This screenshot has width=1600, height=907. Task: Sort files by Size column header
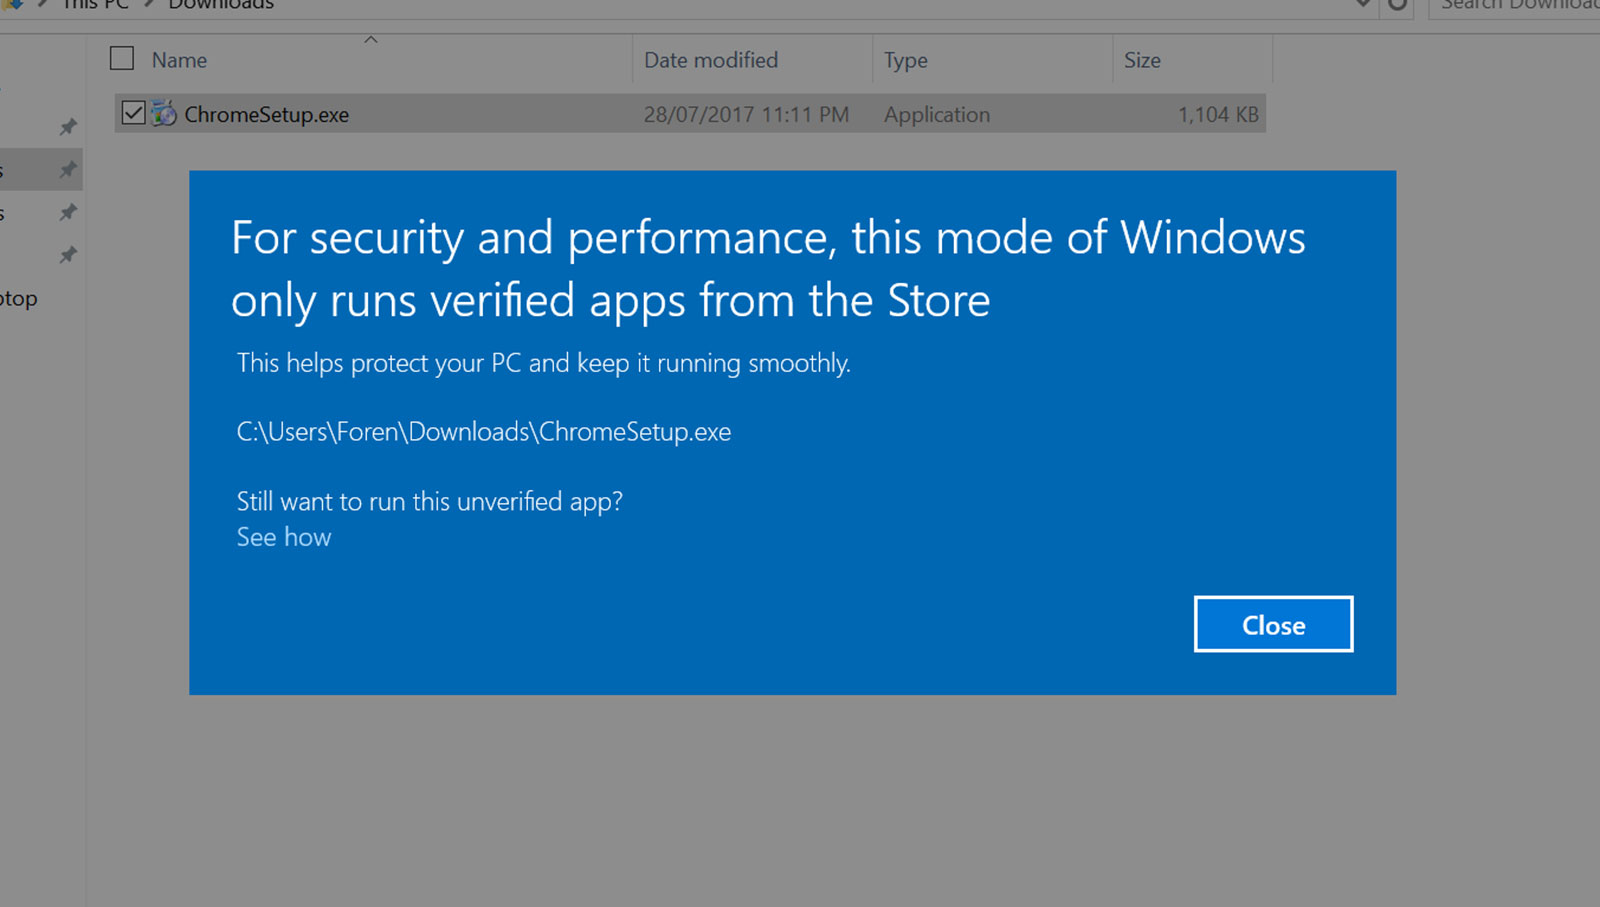click(x=1142, y=60)
